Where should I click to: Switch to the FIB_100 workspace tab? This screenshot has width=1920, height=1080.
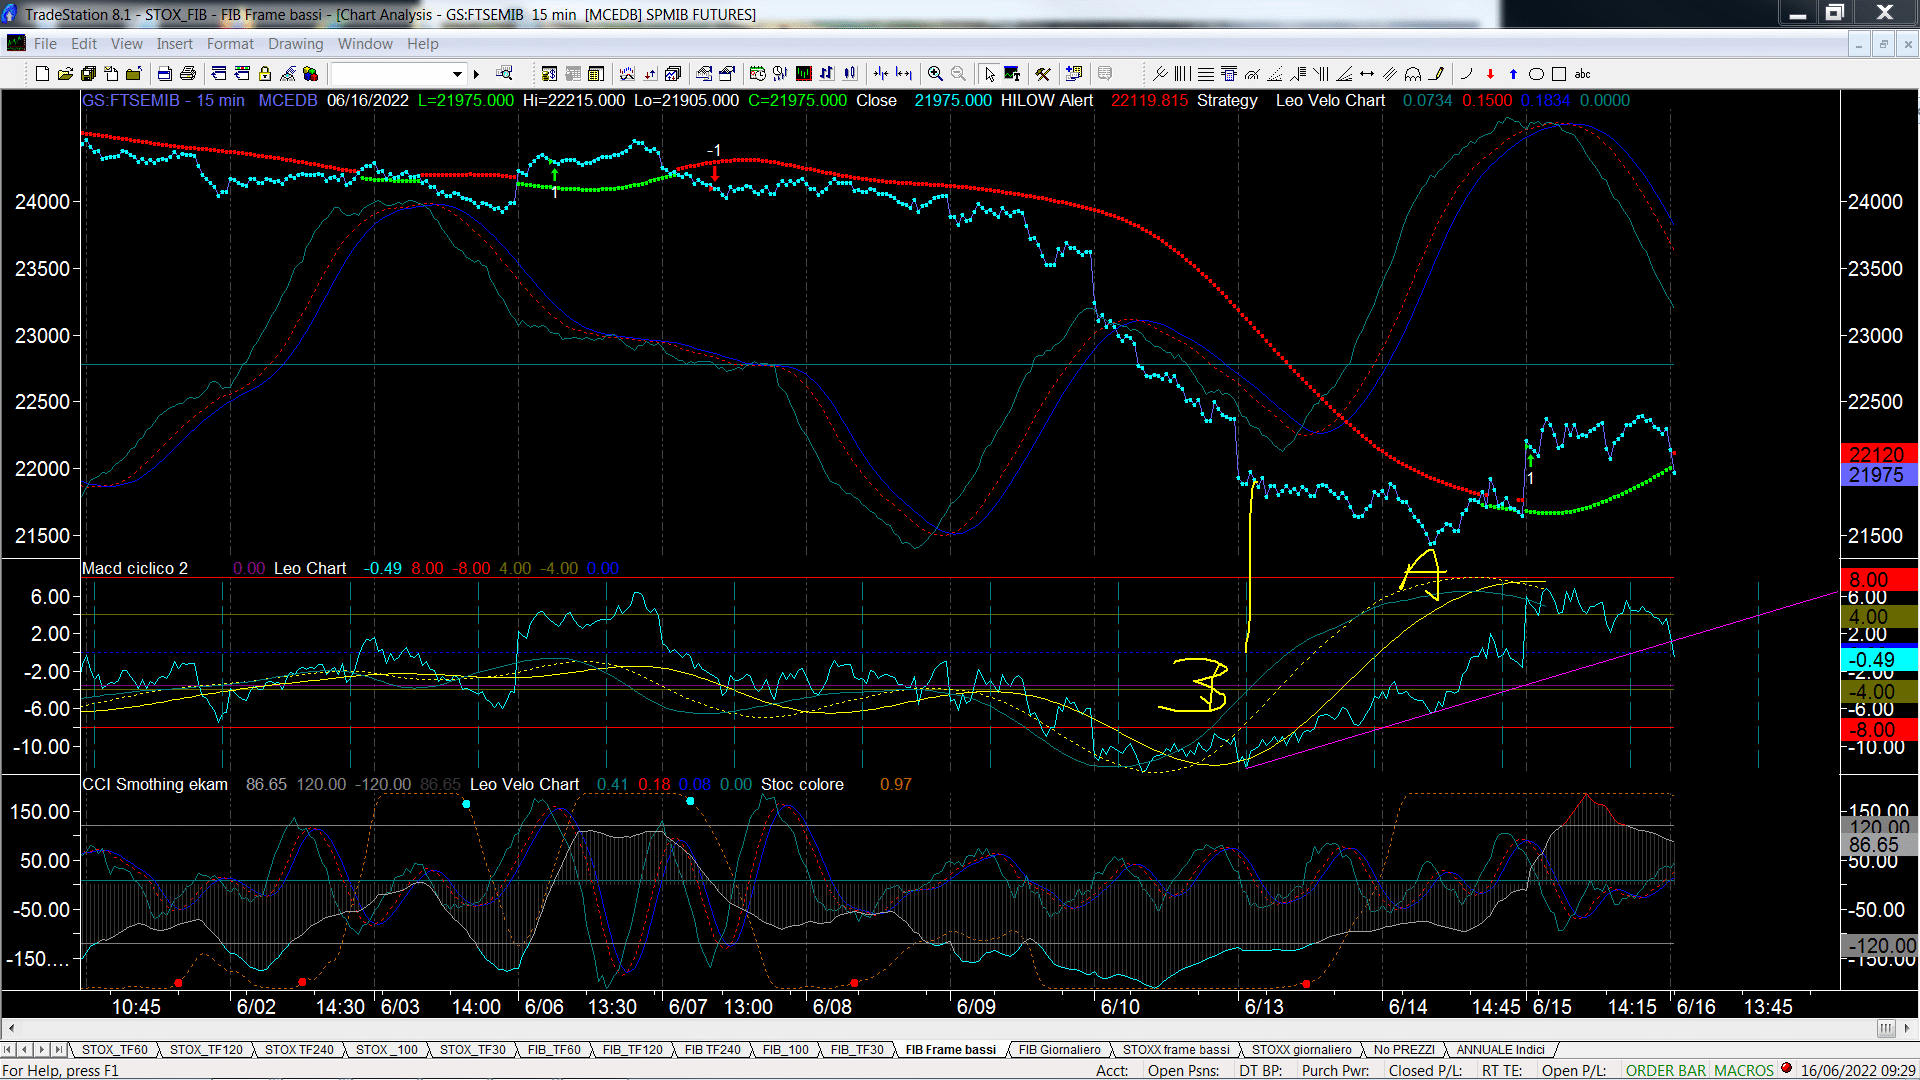tap(785, 1049)
